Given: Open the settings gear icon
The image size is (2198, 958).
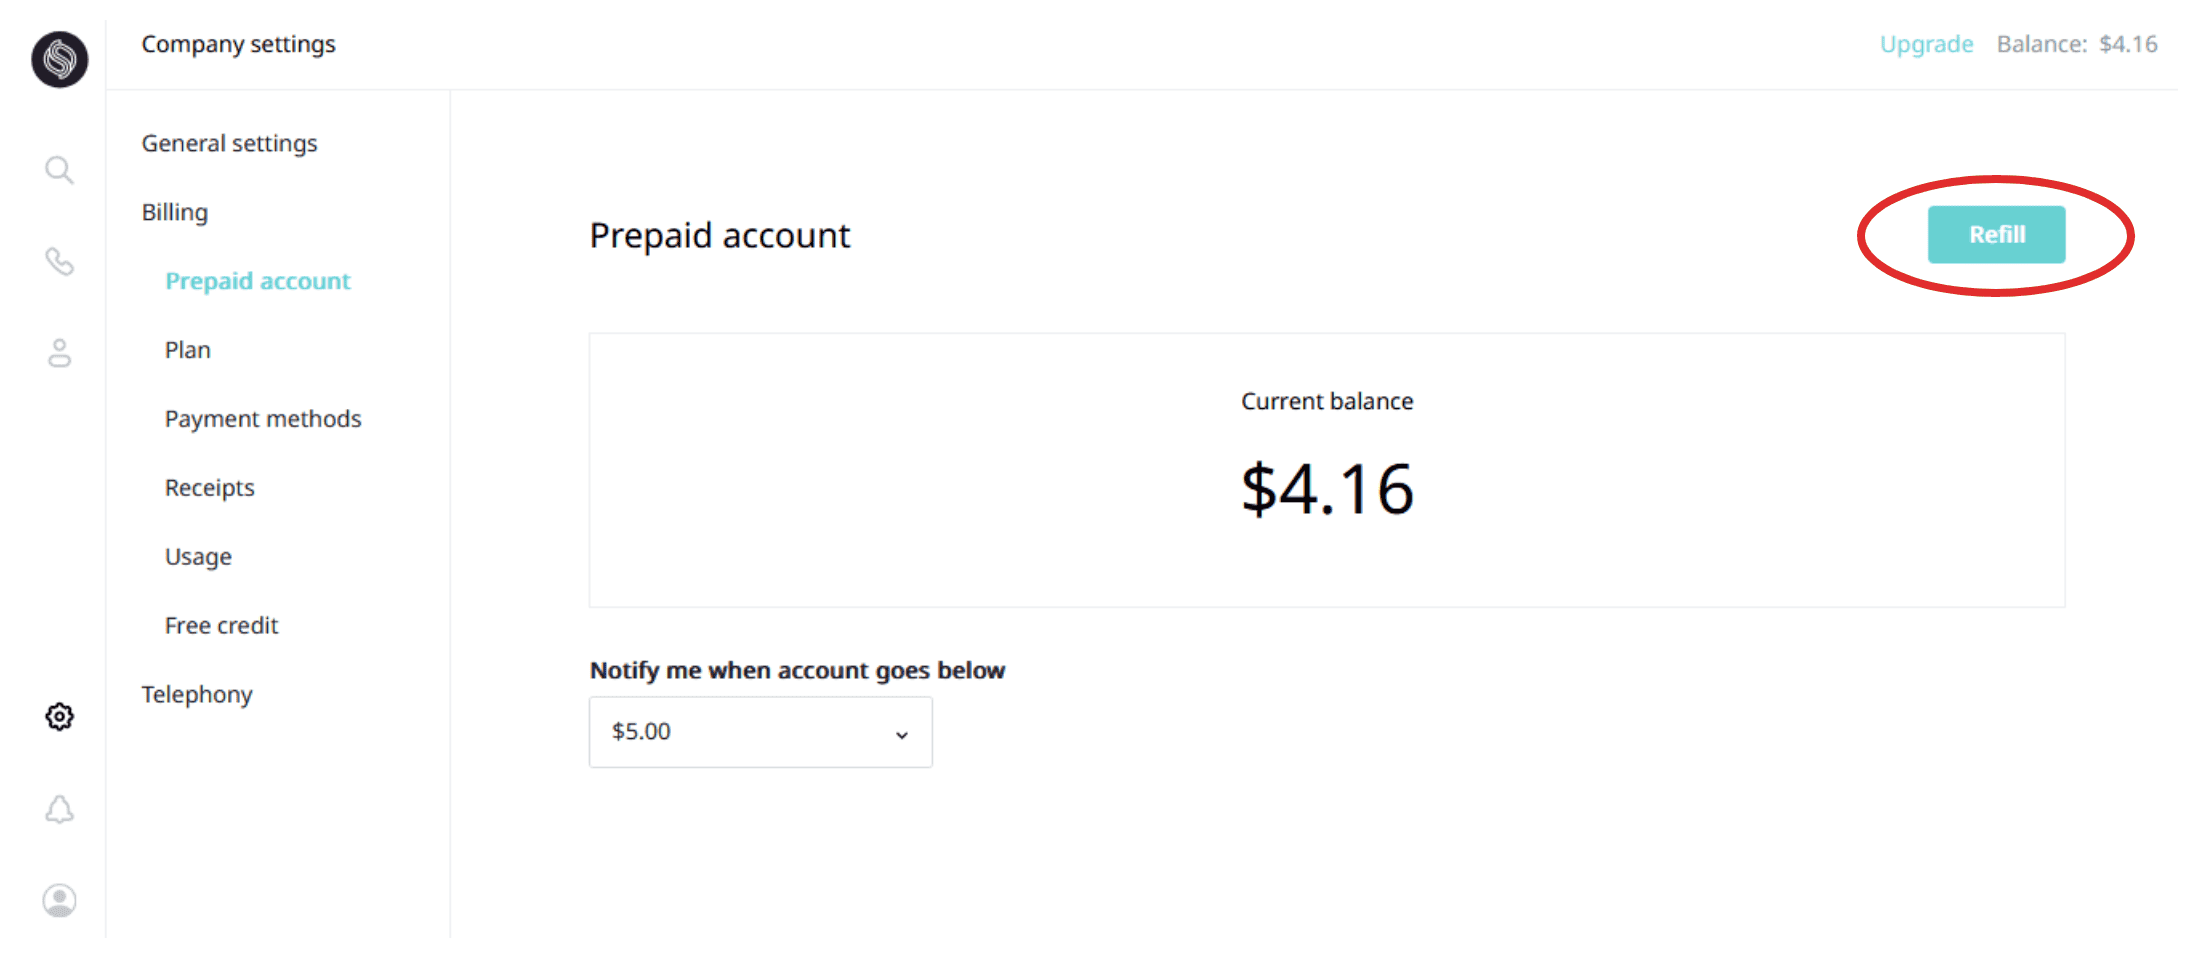Looking at the screenshot, I should [x=59, y=716].
